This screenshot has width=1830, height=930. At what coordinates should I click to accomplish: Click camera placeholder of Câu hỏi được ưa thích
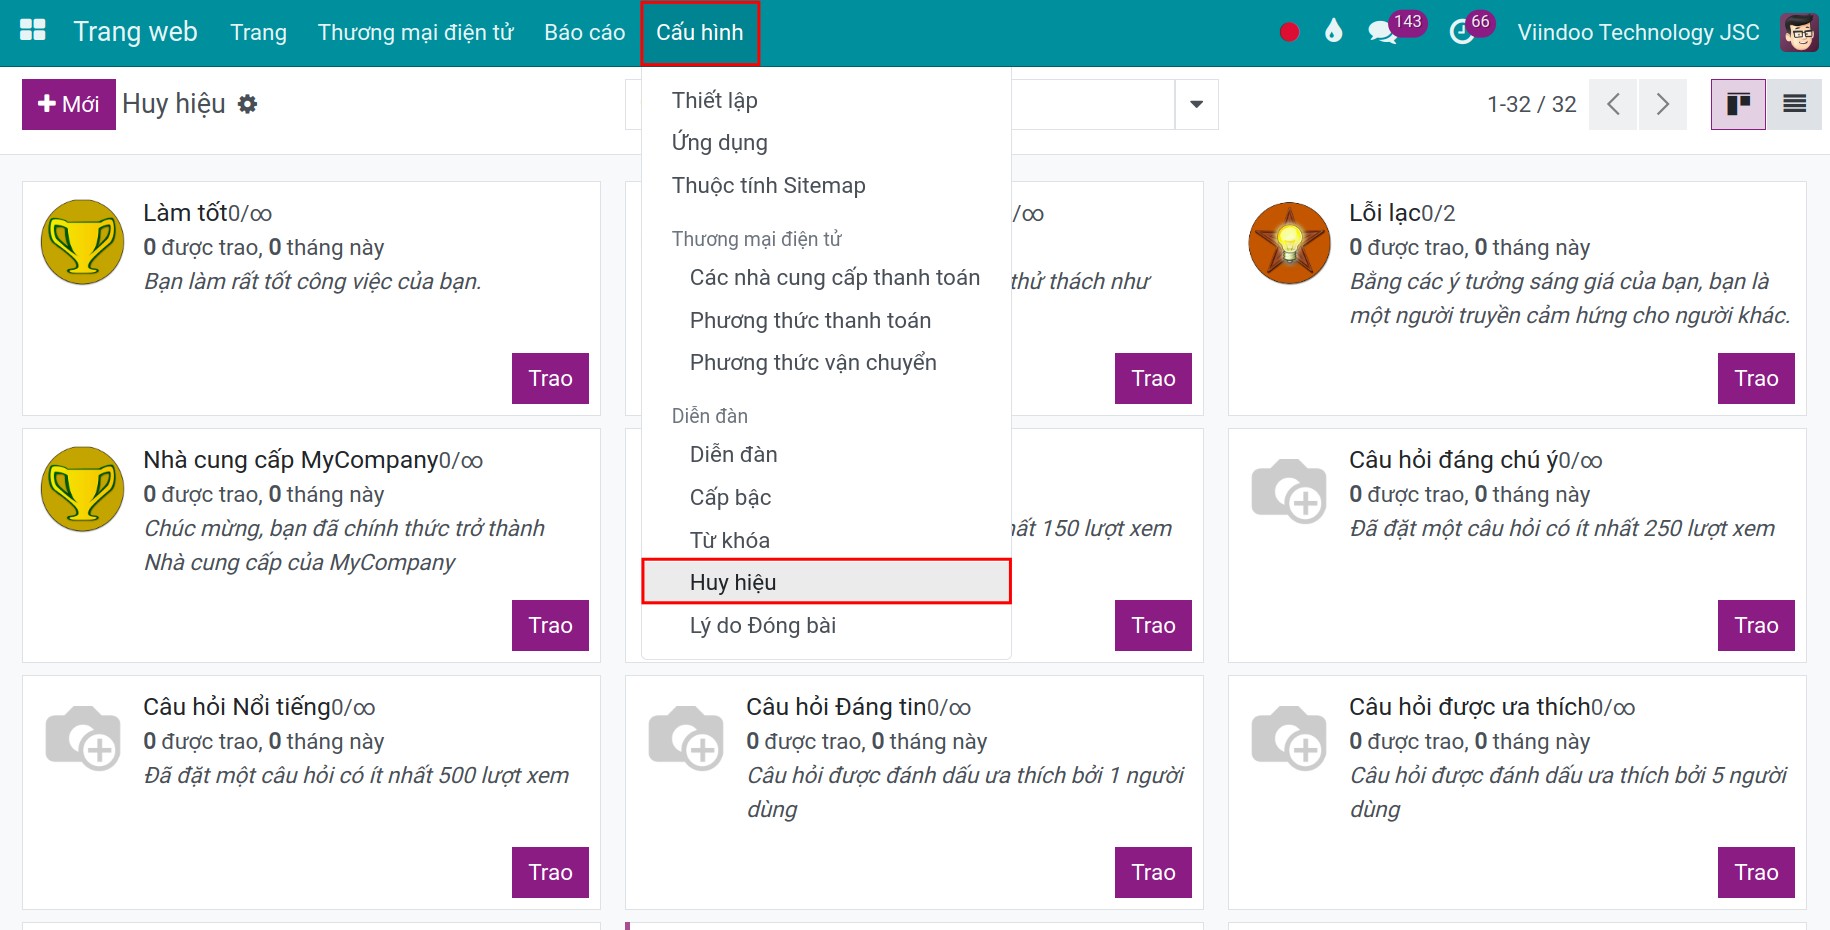pyautogui.click(x=1289, y=737)
